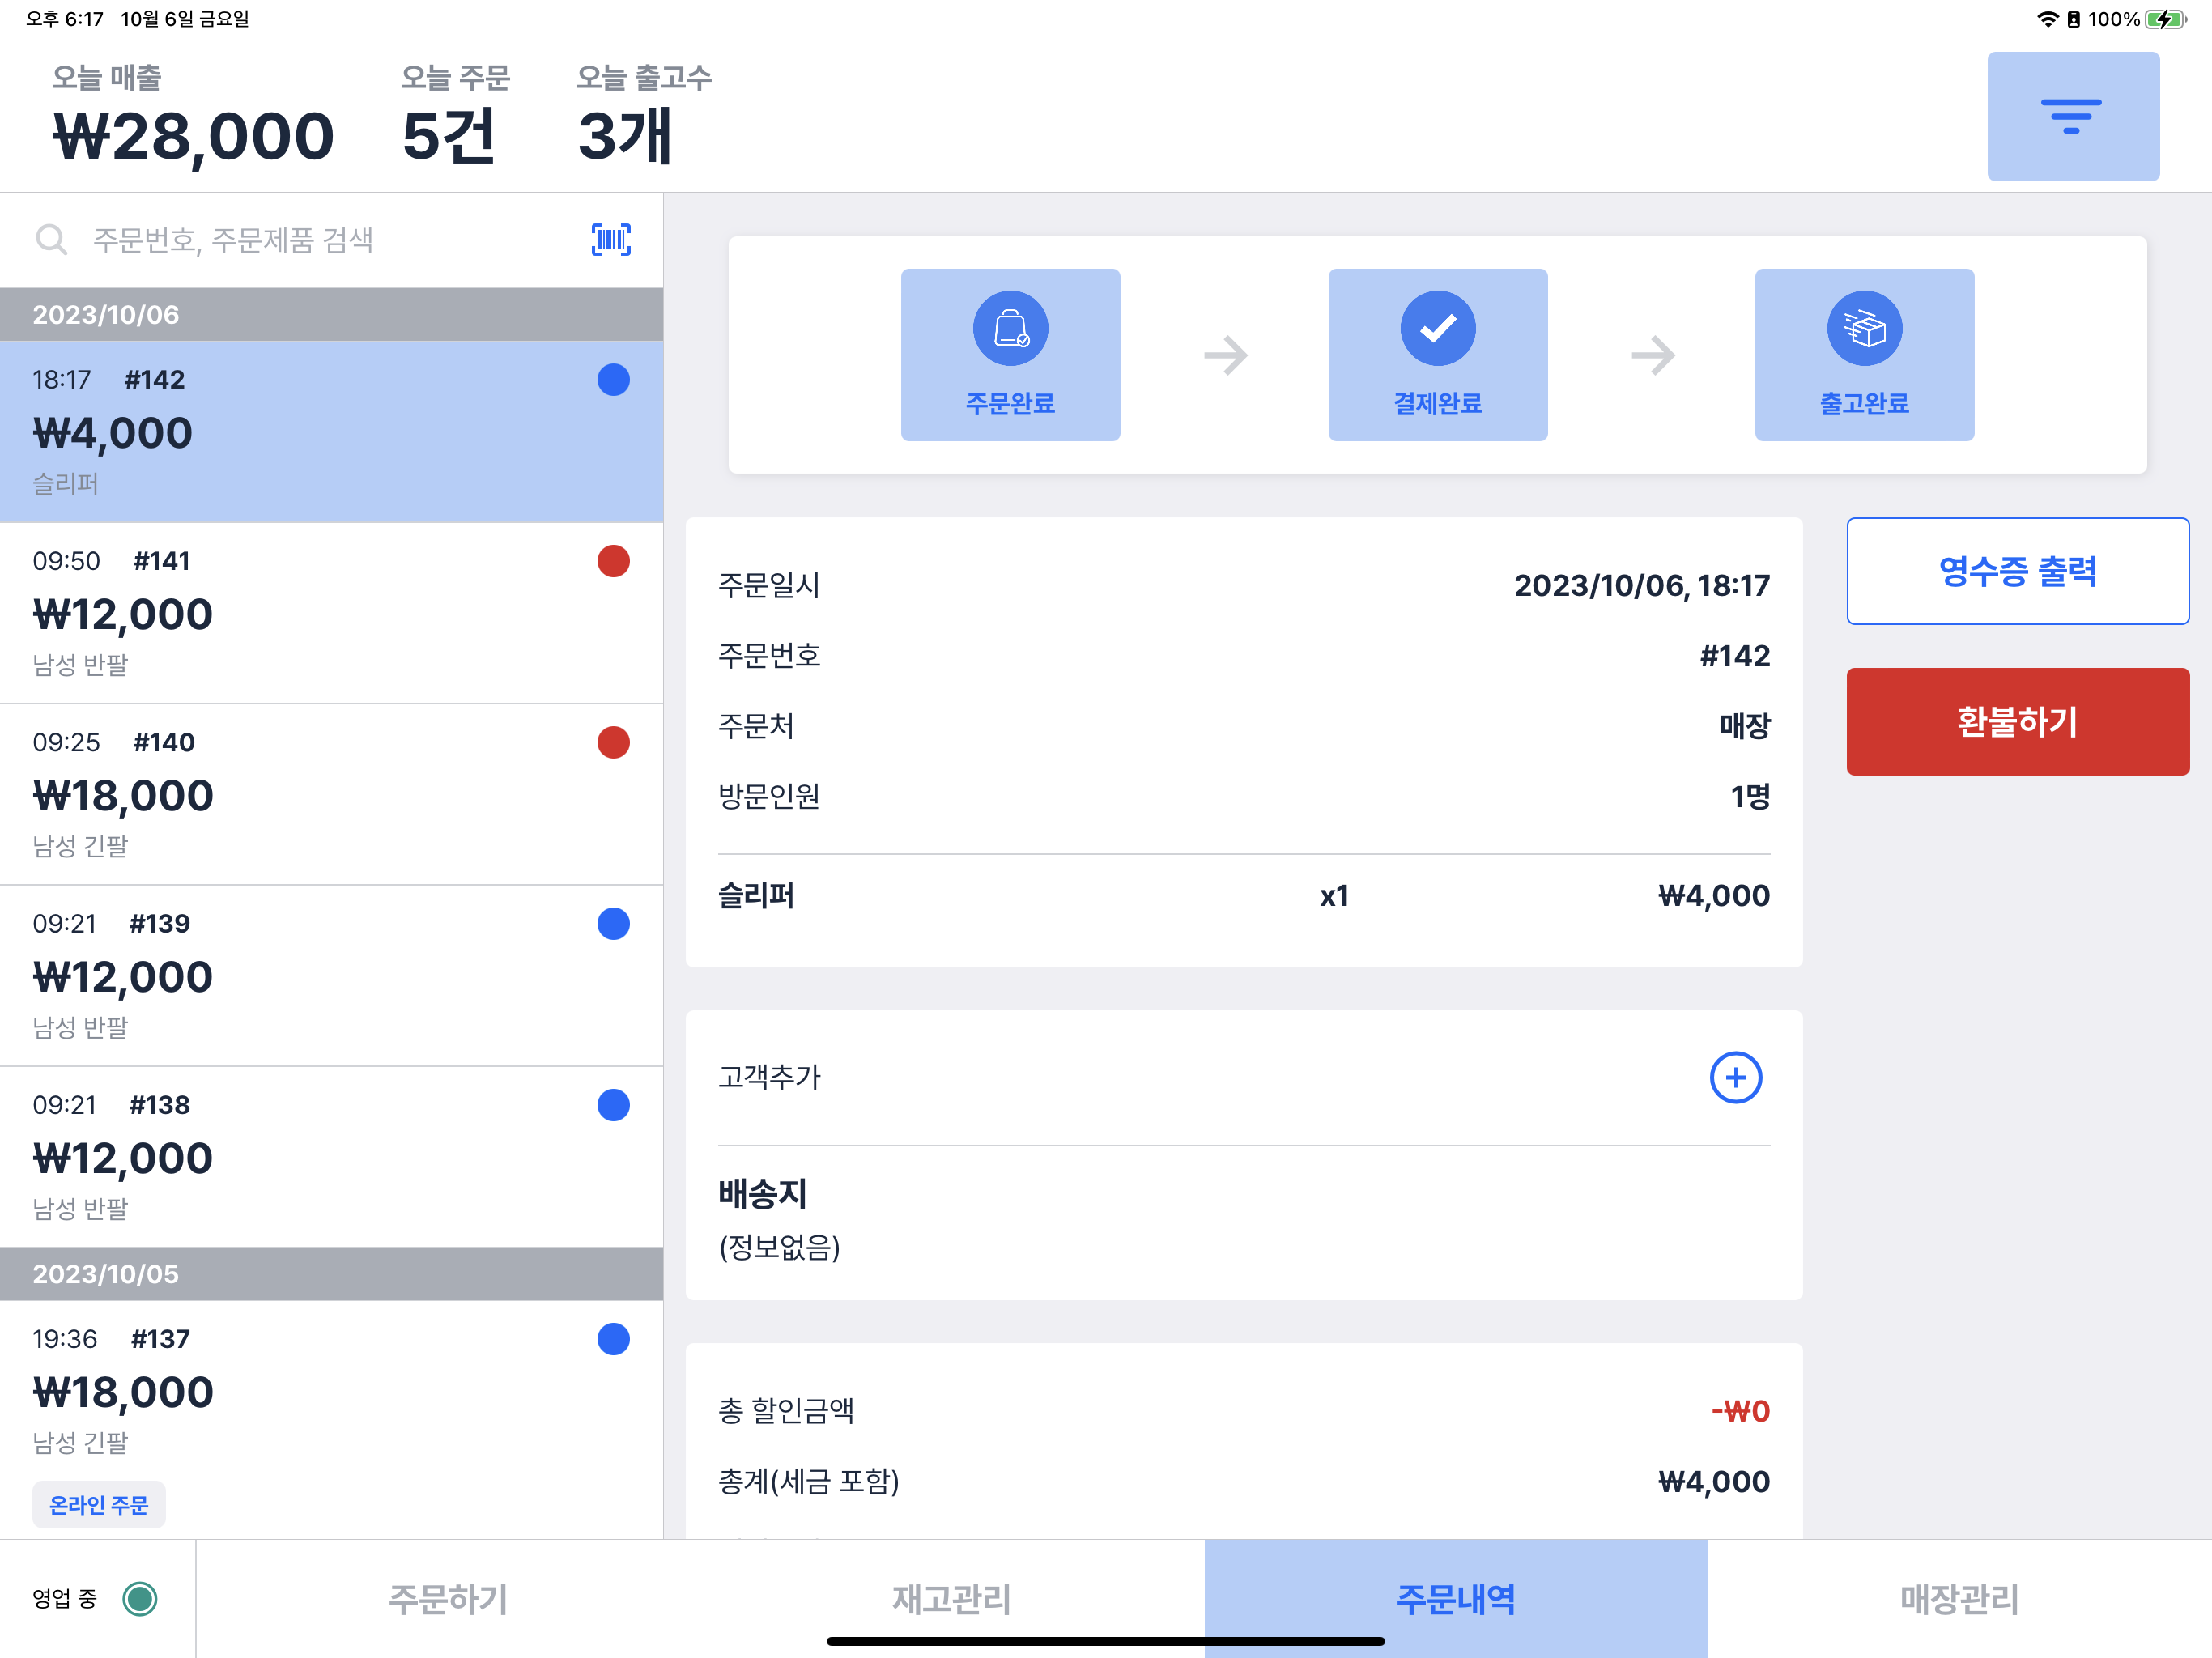Select the 결제완료 checkmark icon
The width and height of the screenshot is (2212, 1658).
coord(1437,329)
